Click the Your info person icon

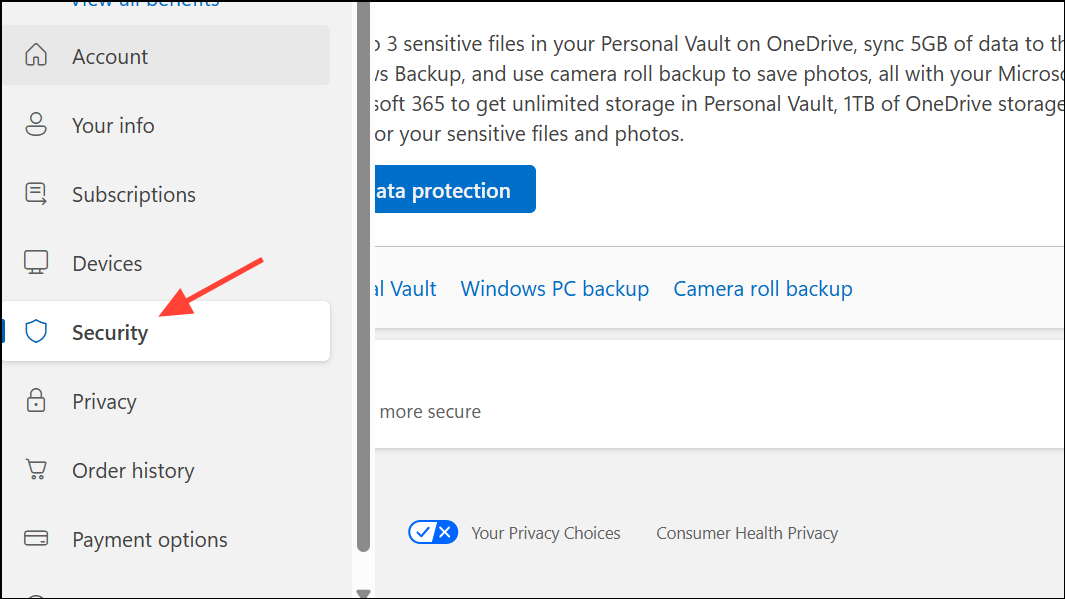(36, 125)
